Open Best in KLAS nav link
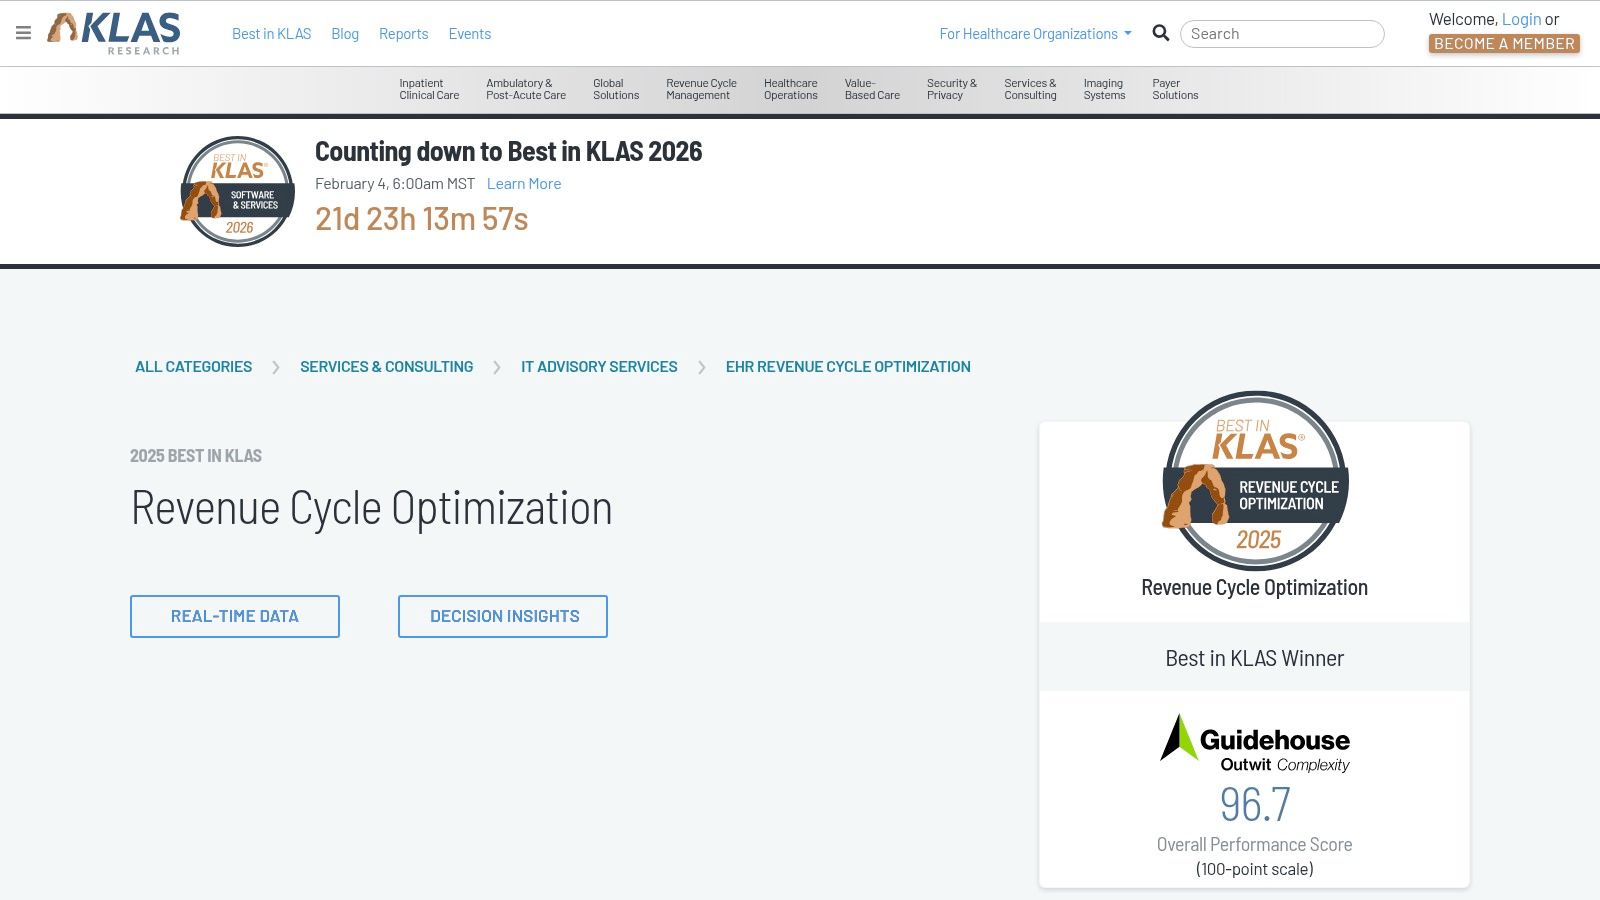 [272, 34]
